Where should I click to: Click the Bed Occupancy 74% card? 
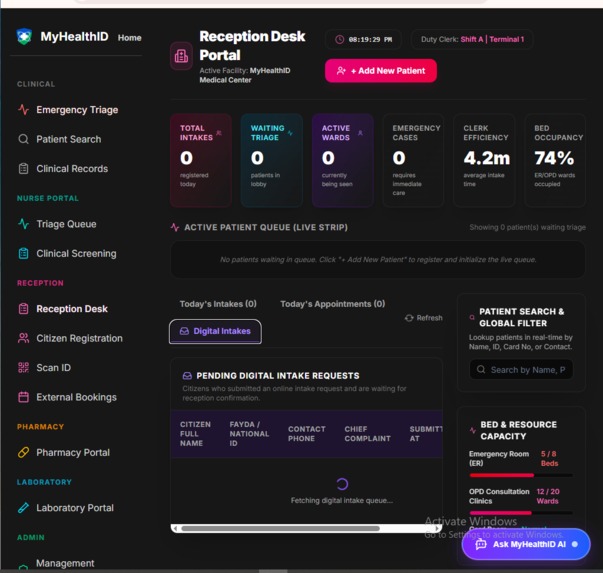[x=555, y=160]
